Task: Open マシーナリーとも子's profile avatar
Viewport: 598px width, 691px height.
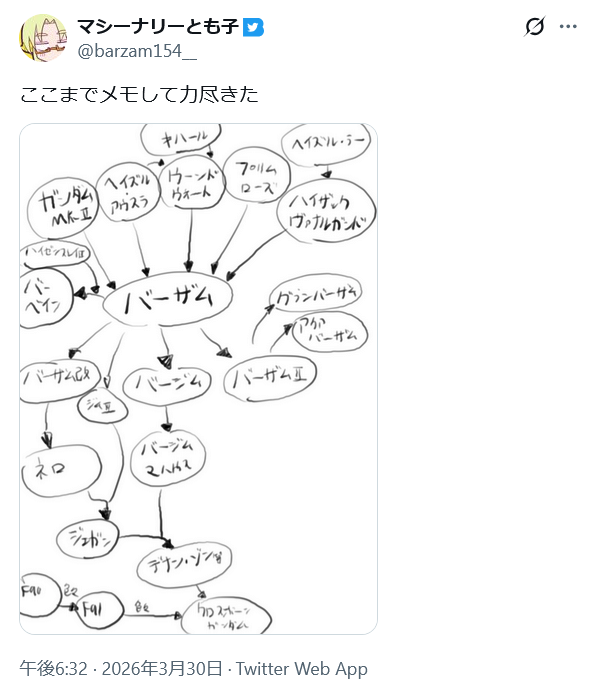Action: click(43, 38)
